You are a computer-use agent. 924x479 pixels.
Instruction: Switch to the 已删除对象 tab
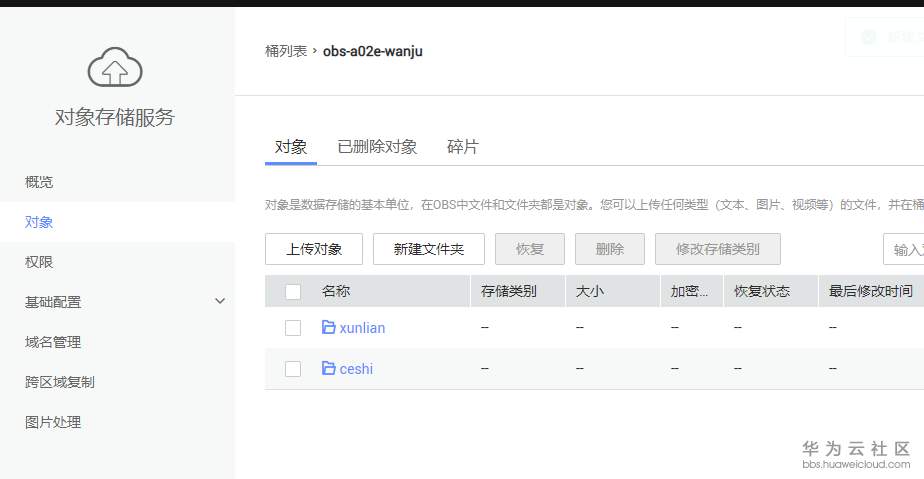pyautogui.click(x=377, y=147)
